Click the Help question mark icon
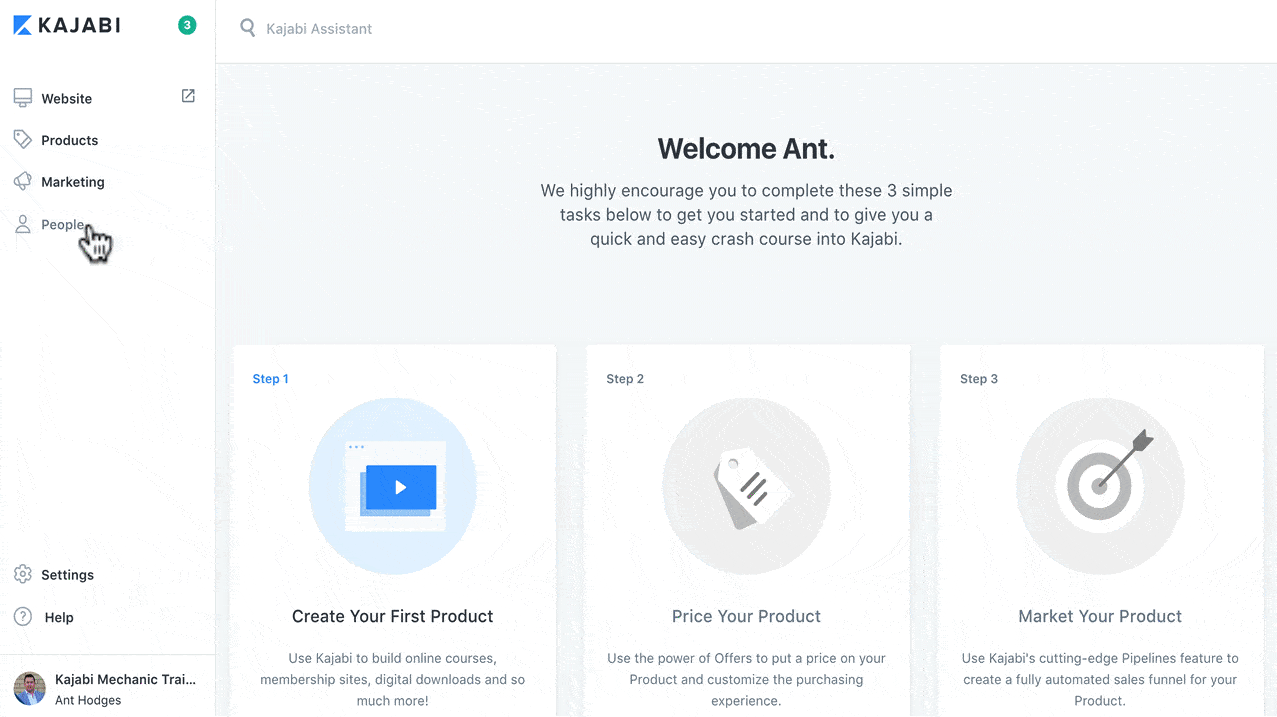Image resolution: width=1277 pixels, height=717 pixels. click(x=23, y=616)
